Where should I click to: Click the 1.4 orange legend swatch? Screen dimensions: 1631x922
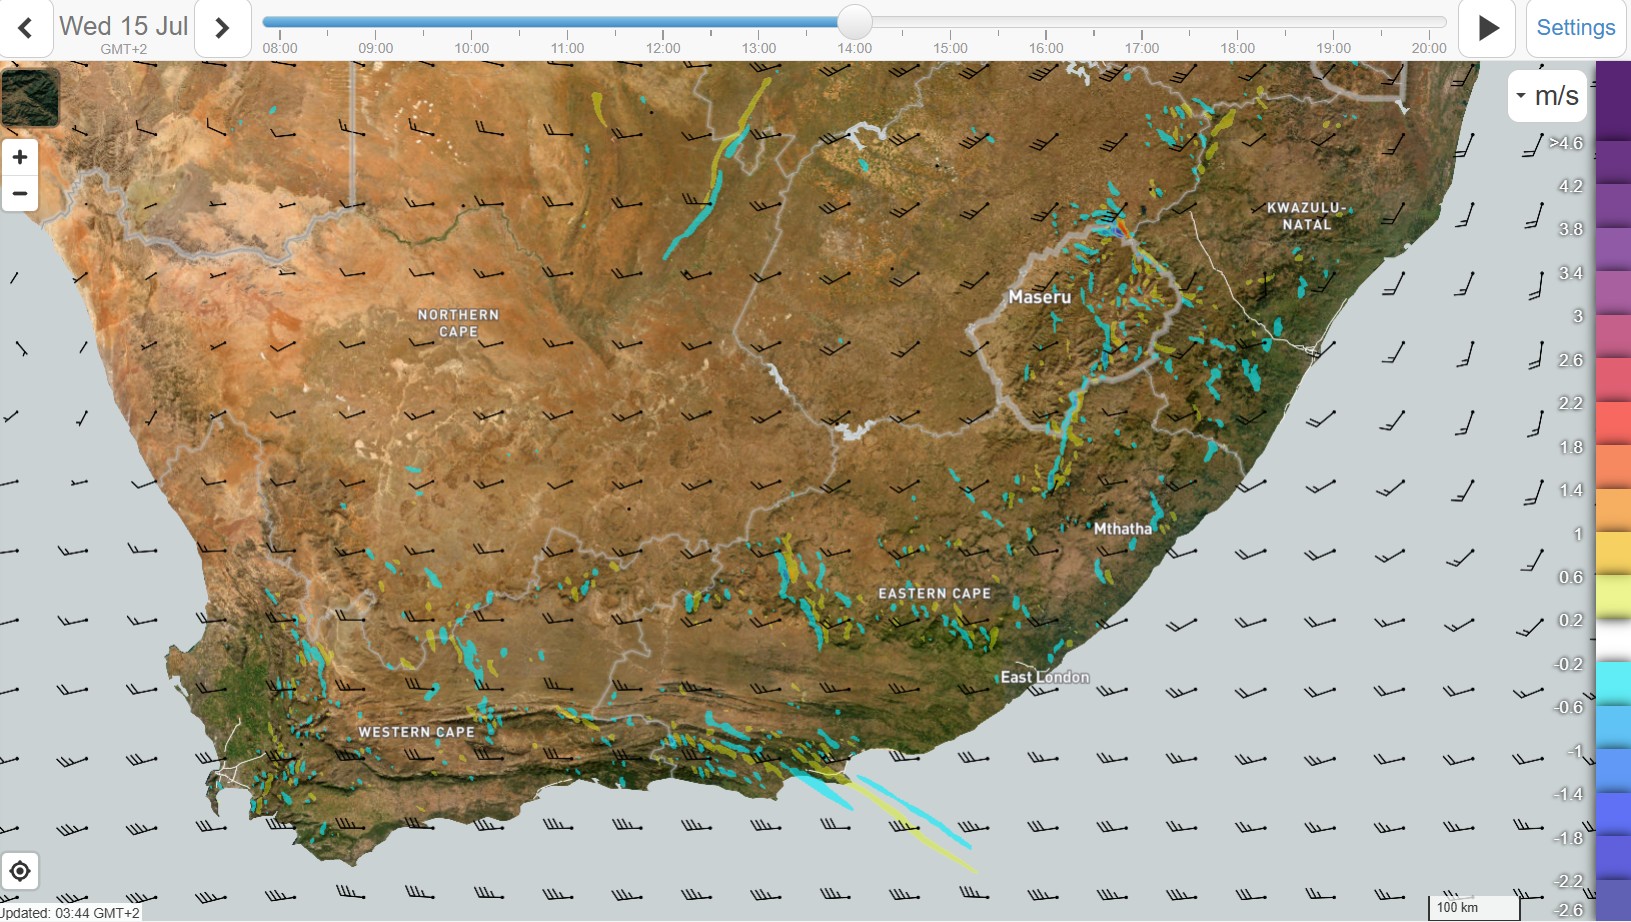1613,510
